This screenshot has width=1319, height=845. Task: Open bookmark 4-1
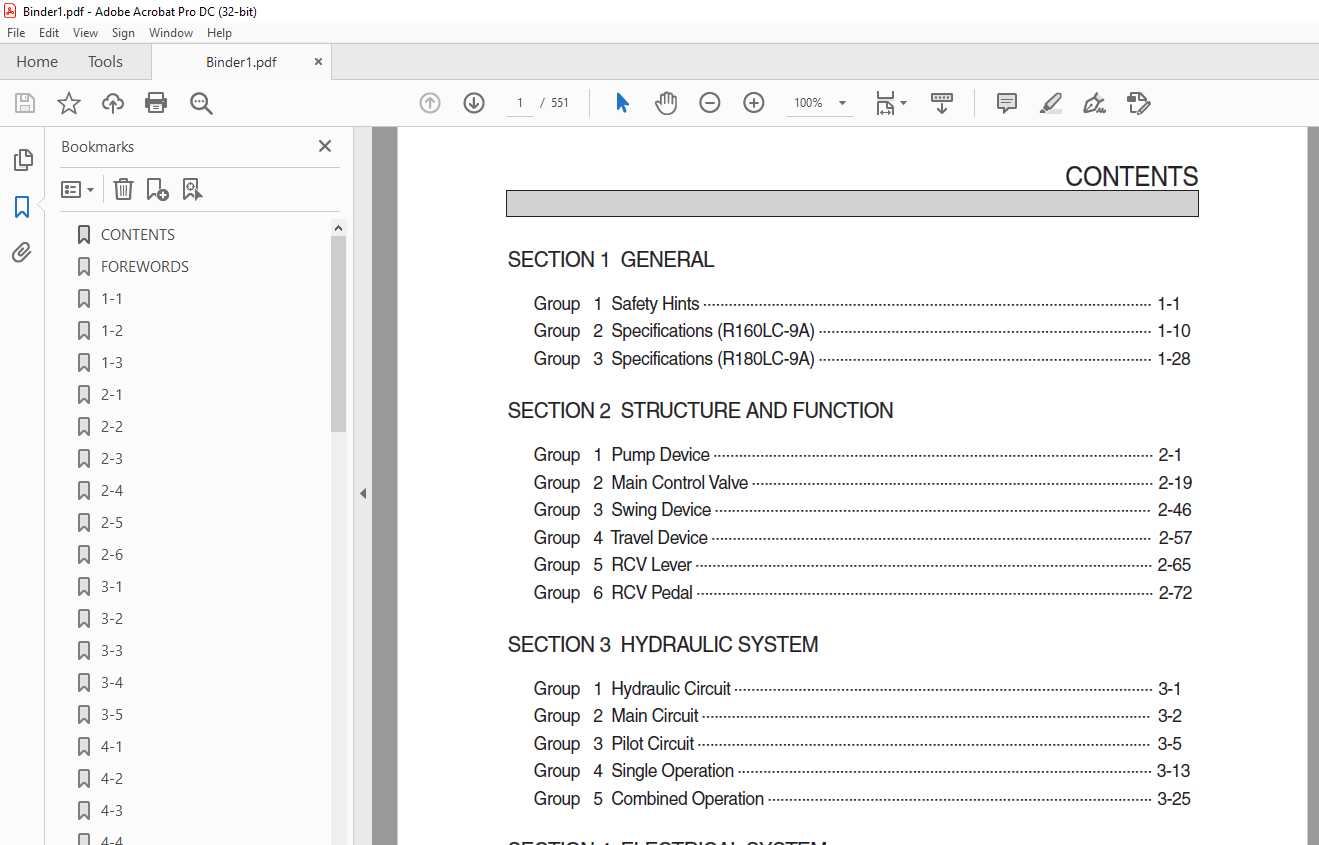[x=112, y=747]
